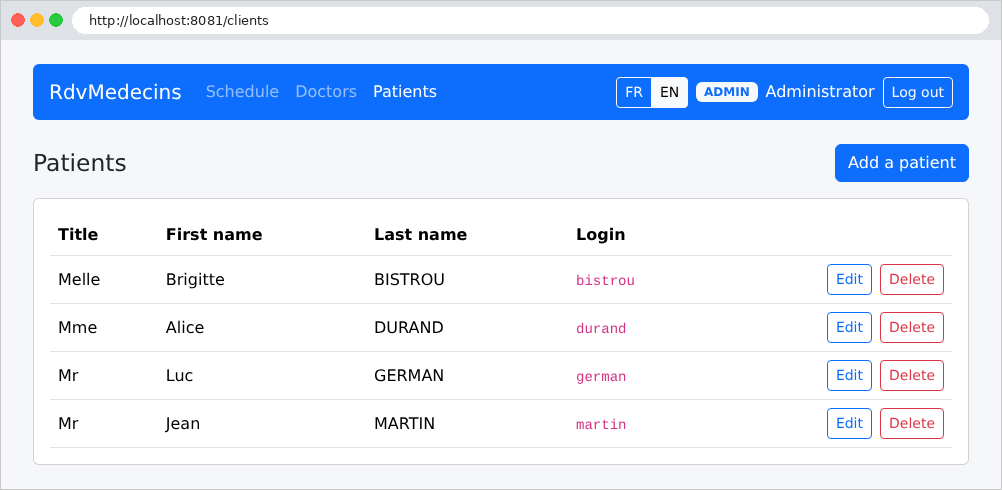Click the Log out button
Viewport: 1002px width, 490px height.
click(918, 92)
